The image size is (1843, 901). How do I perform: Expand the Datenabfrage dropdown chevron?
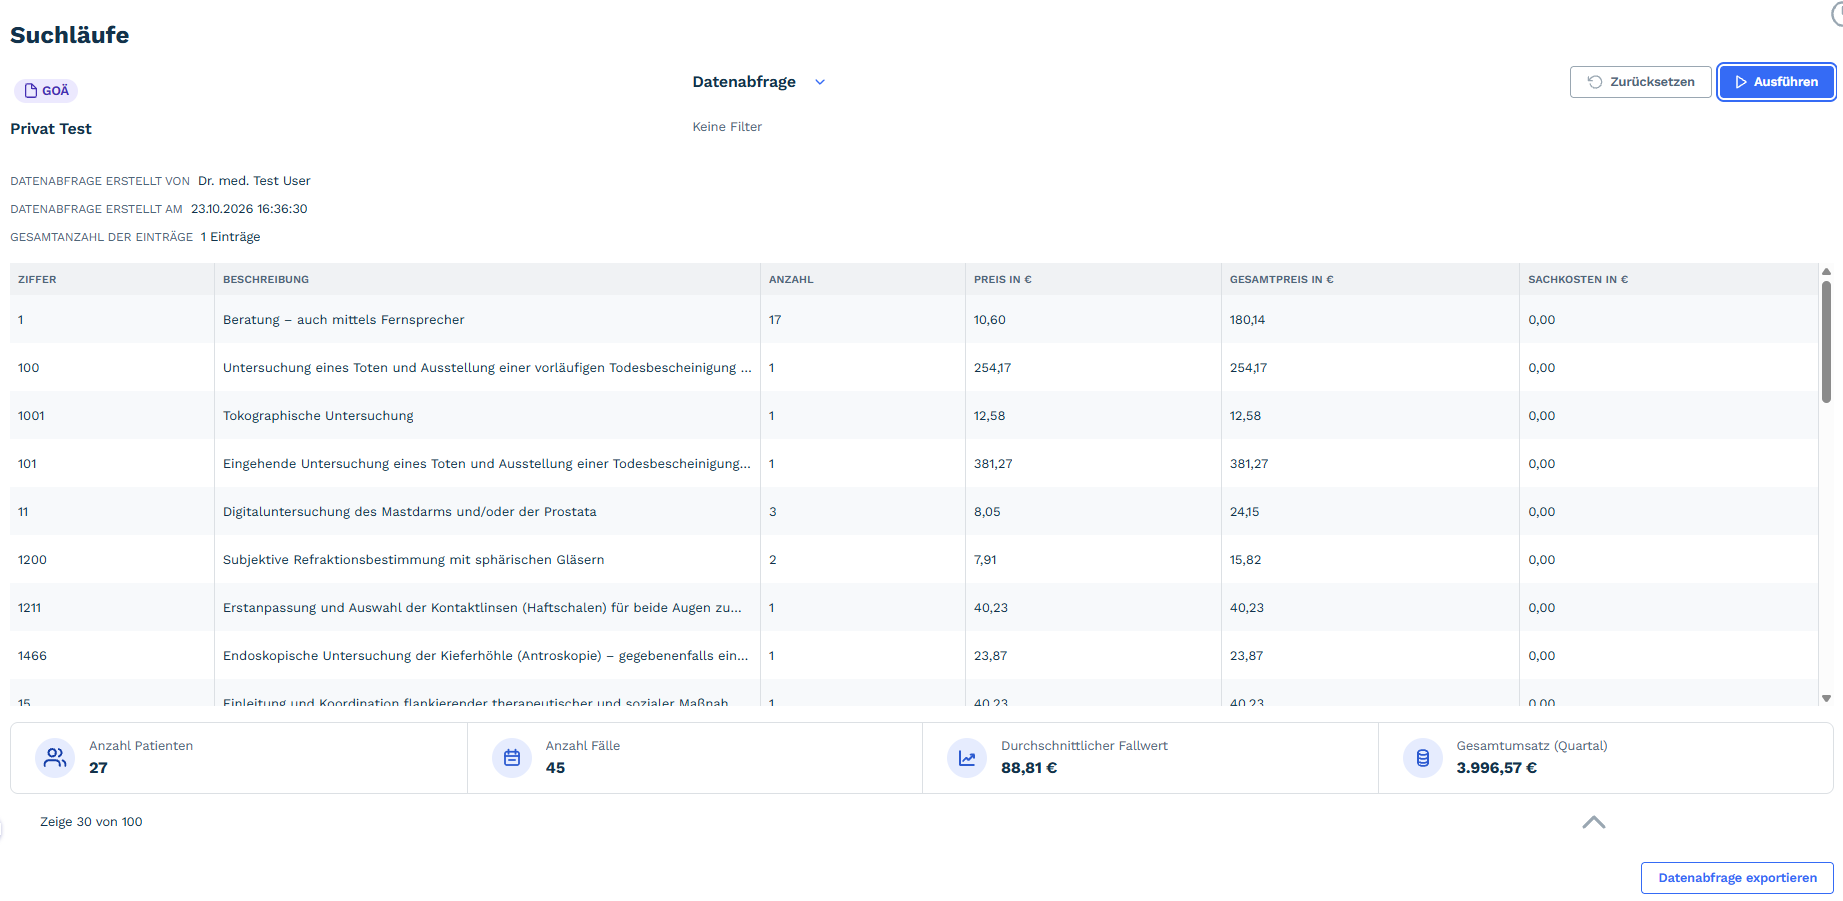pos(820,82)
